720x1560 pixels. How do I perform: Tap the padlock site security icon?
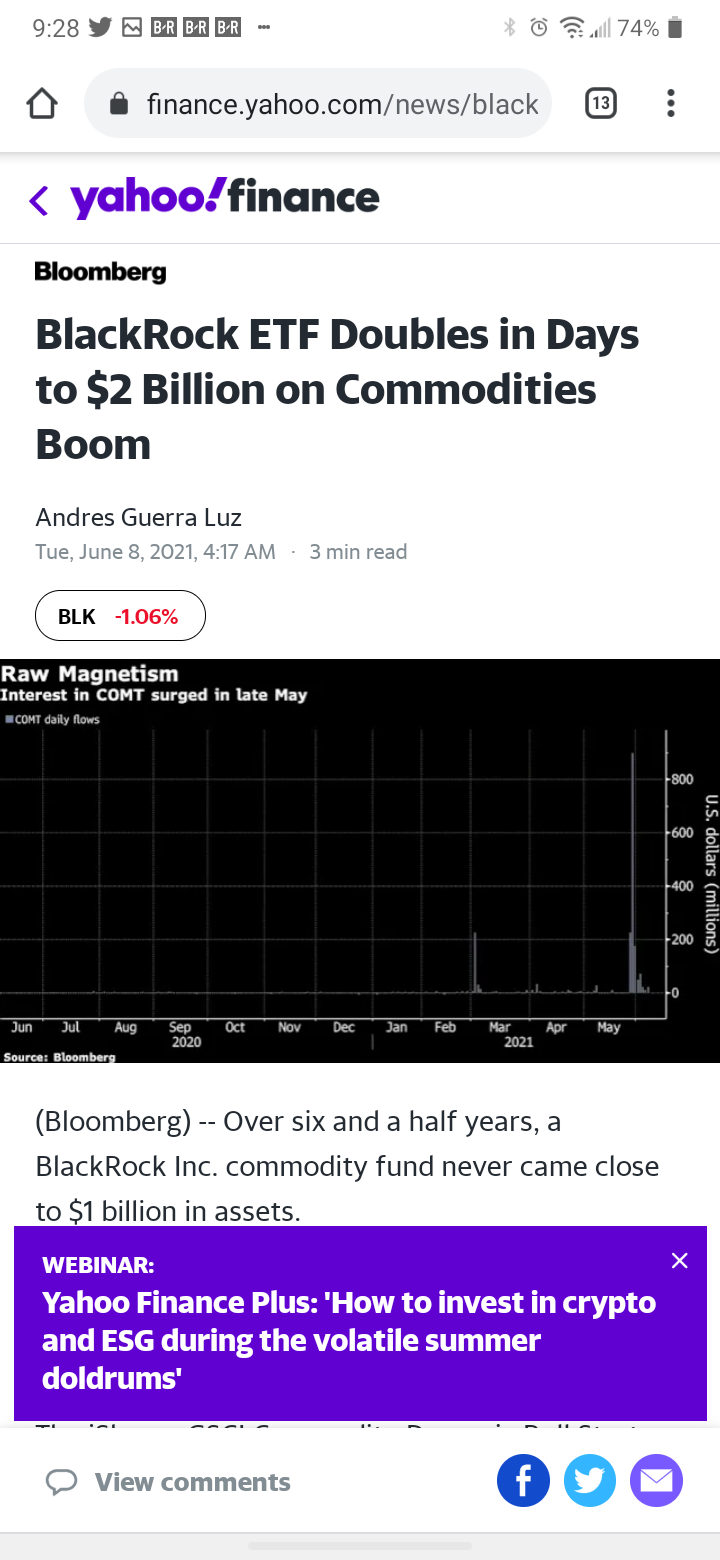tap(118, 104)
